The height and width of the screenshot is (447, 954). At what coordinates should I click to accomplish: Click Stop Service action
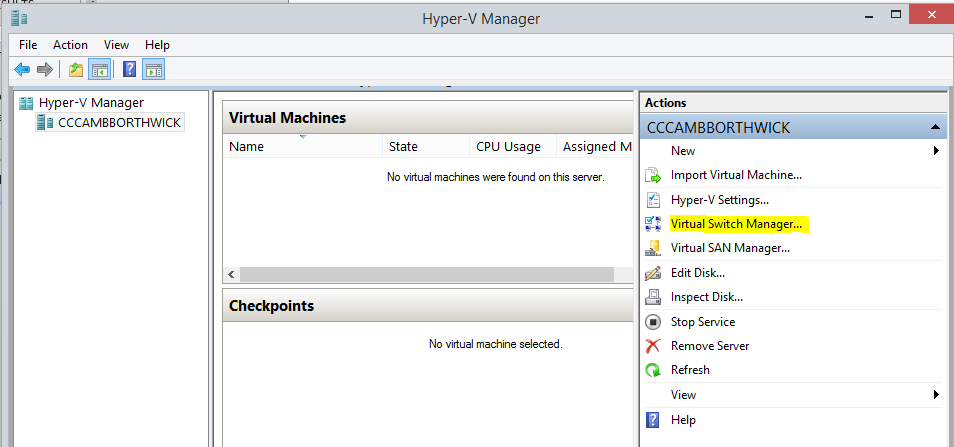[x=702, y=322]
